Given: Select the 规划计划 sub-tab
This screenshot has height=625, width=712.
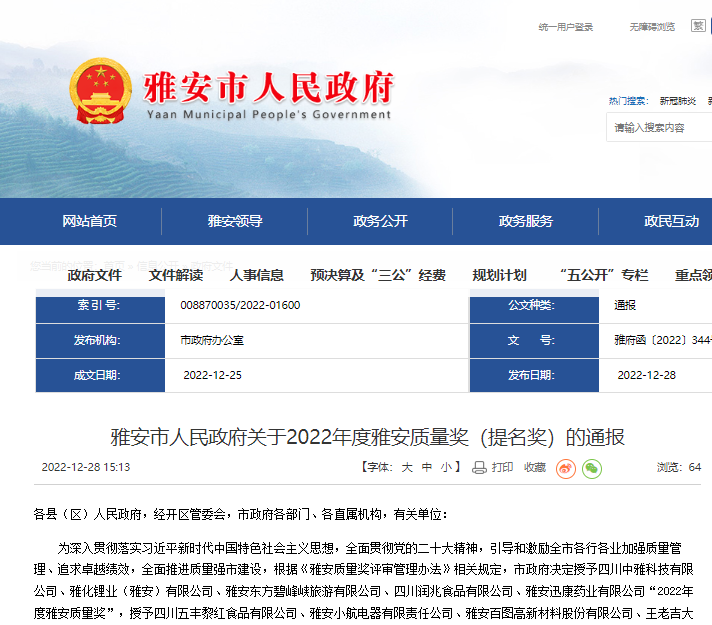Looking at the screenshot, I should [499, 275].
